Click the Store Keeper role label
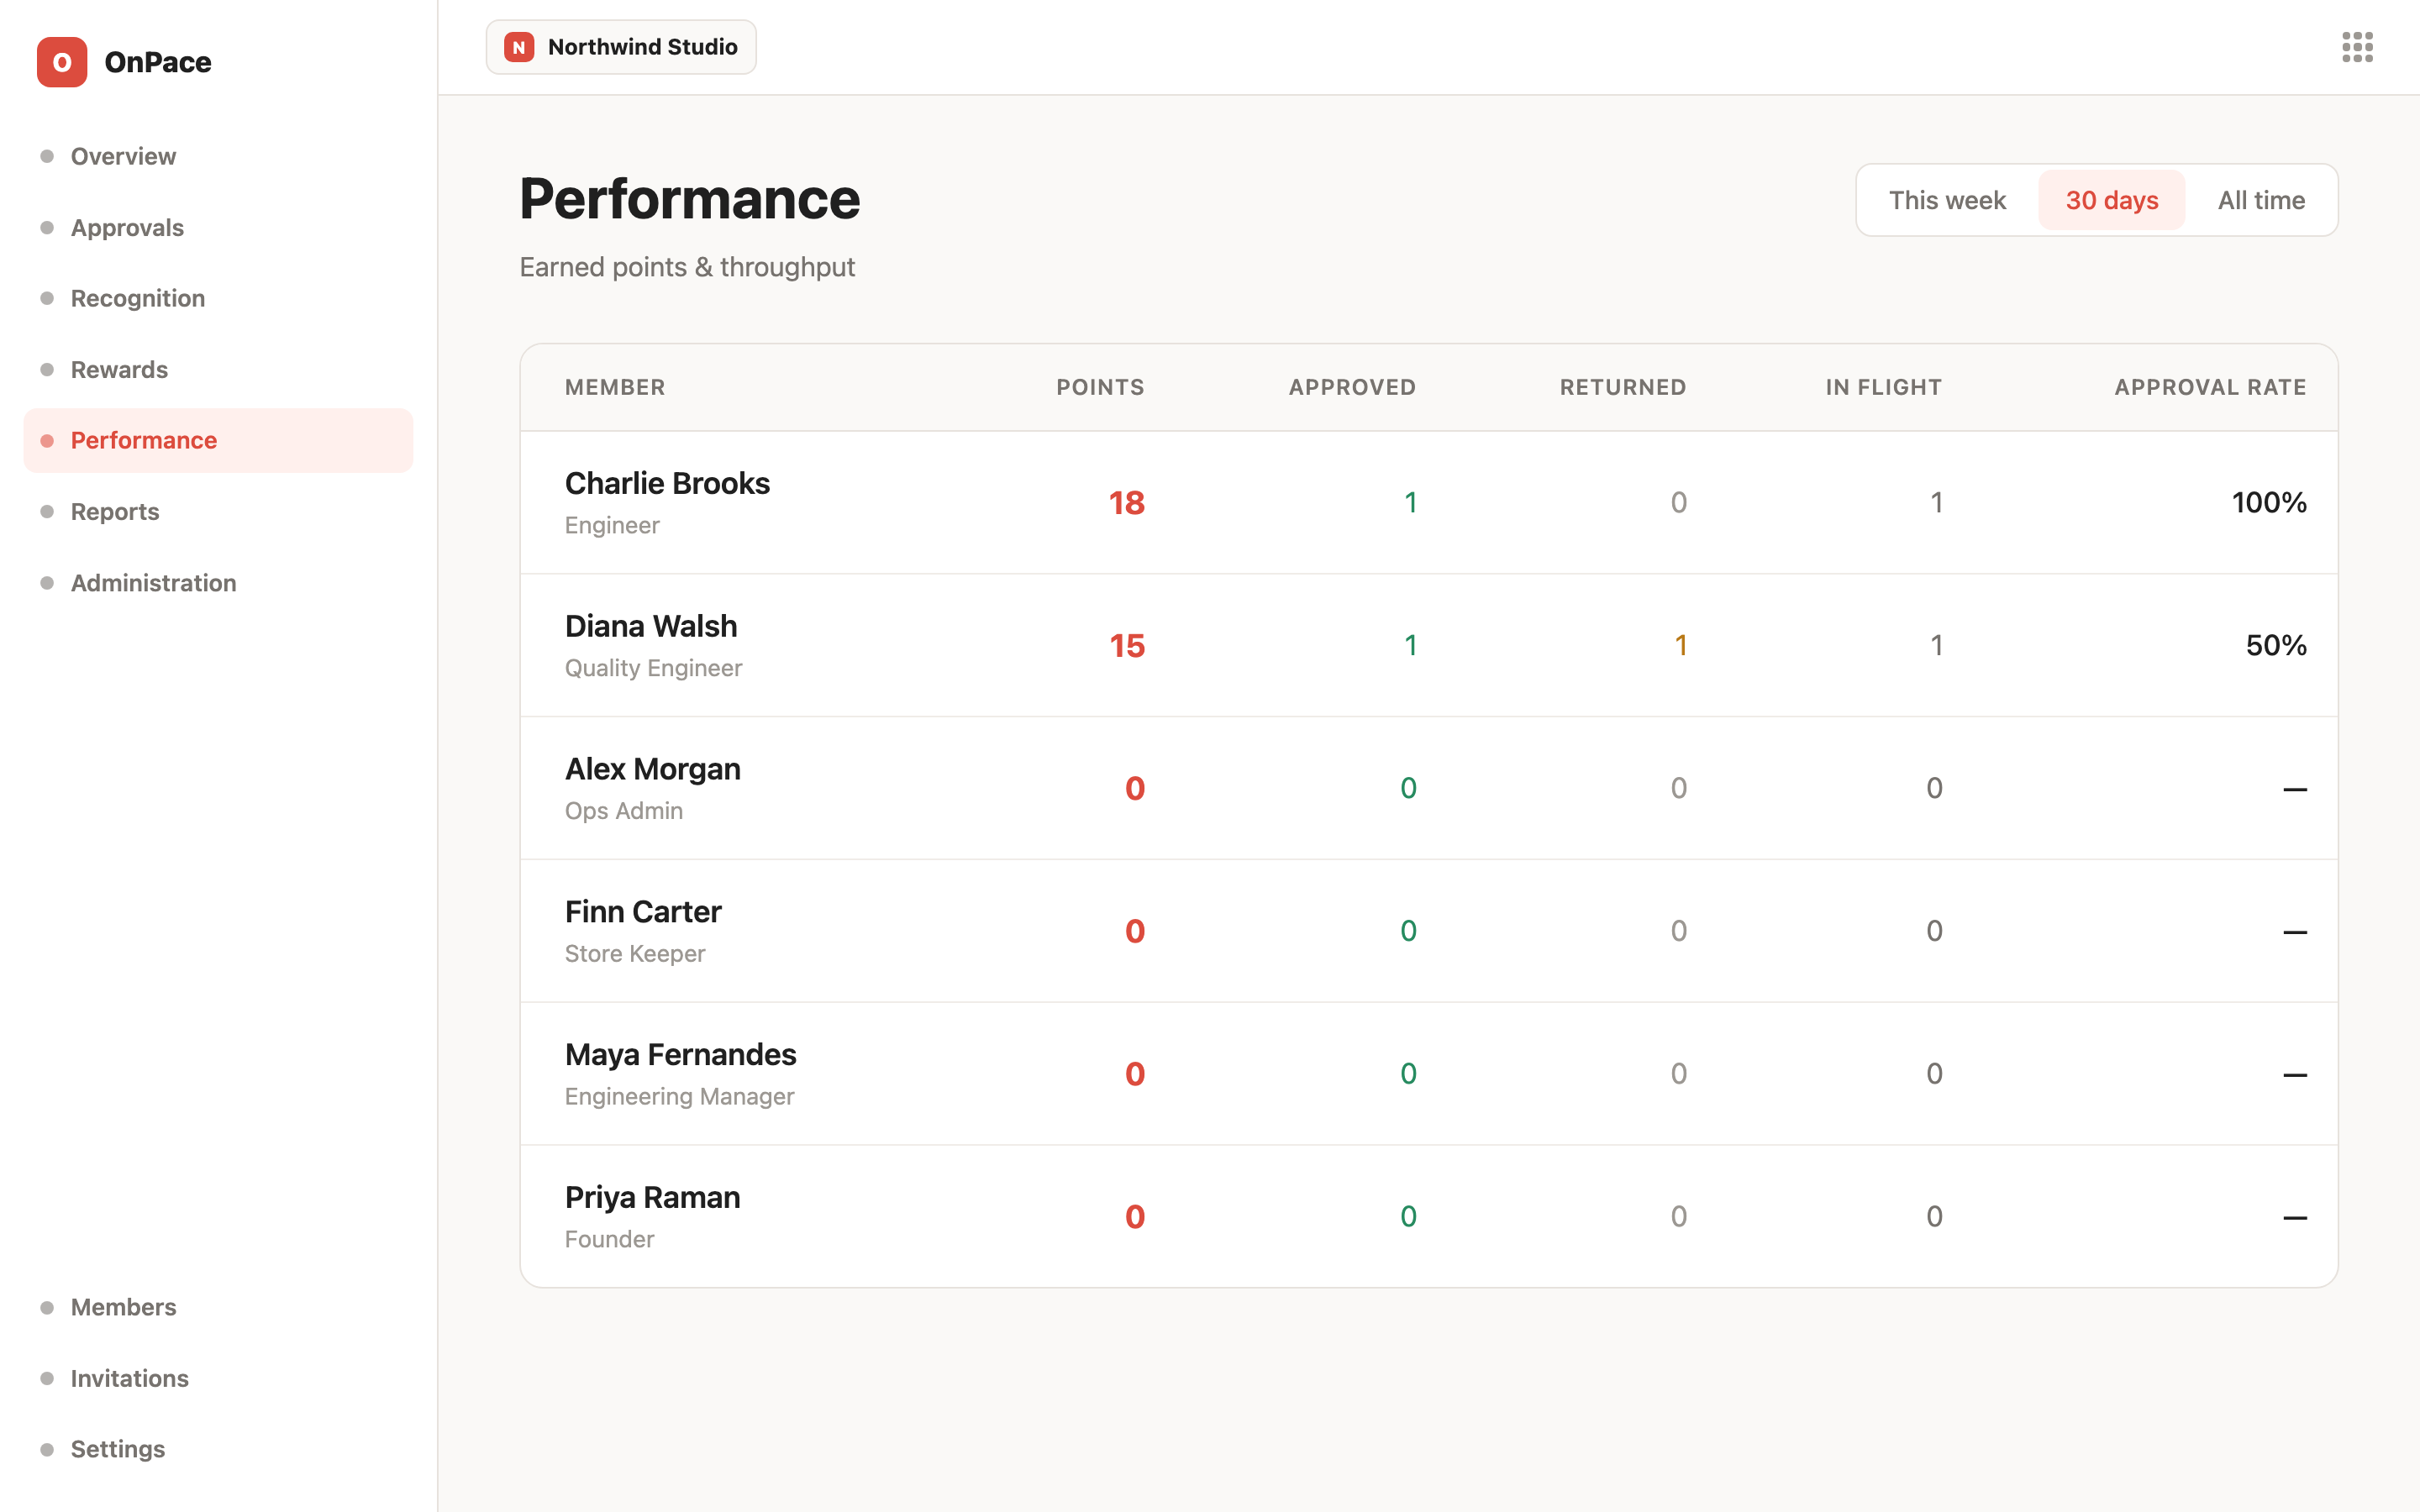Viewport: 2420px width, 1512px height. (x=635, y=954)
